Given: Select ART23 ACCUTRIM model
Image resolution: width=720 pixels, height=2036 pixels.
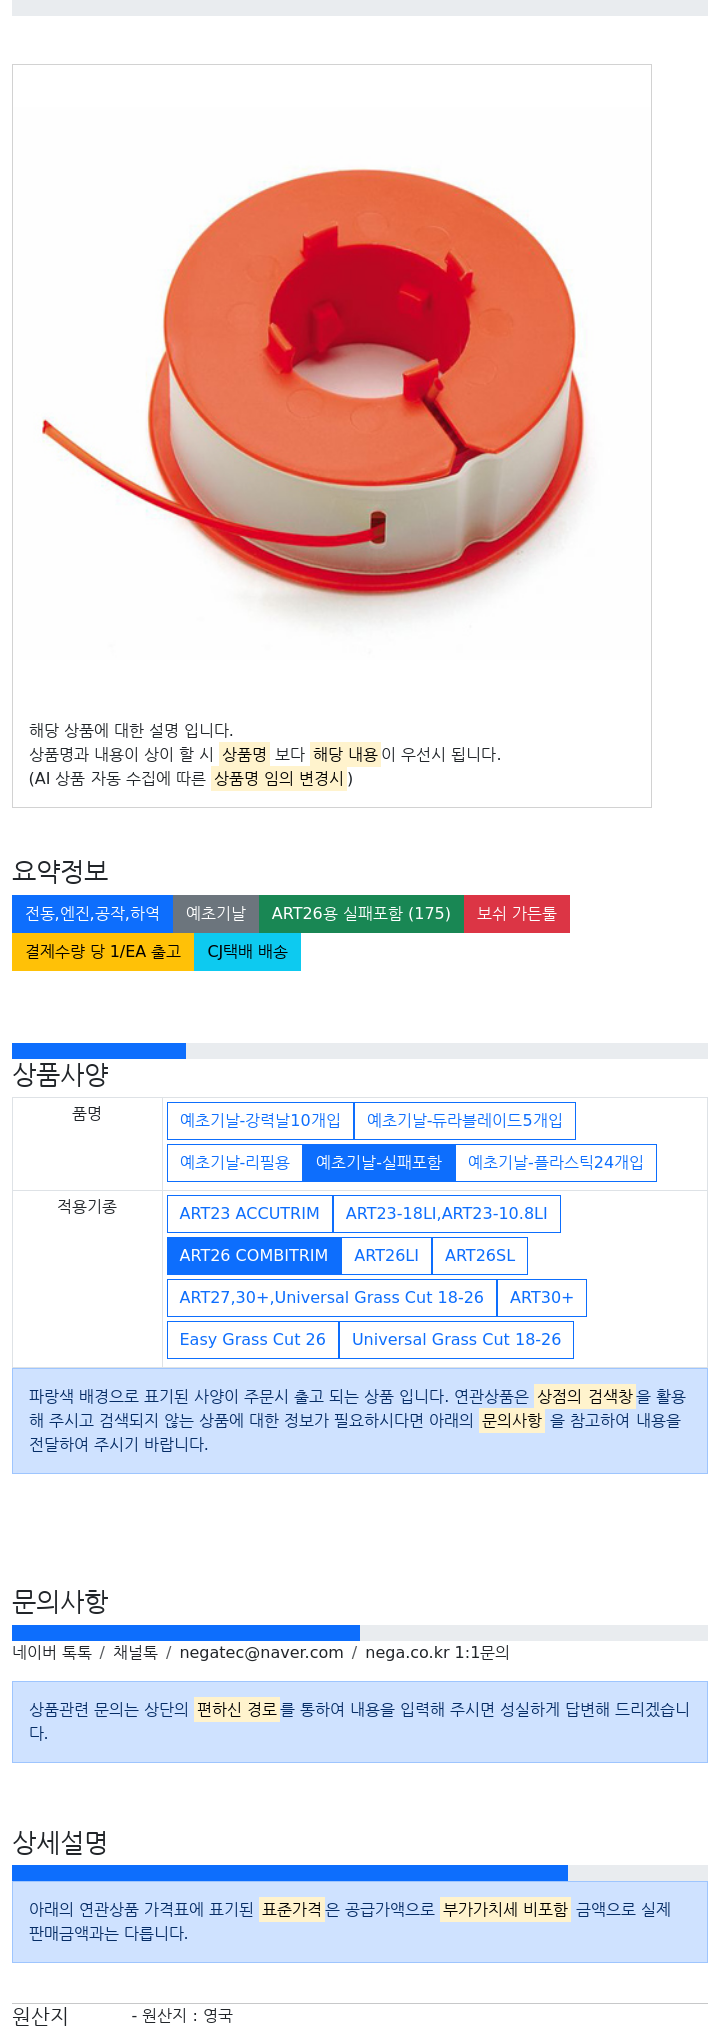Looking at the screenshot, I should pos(250,1214).
